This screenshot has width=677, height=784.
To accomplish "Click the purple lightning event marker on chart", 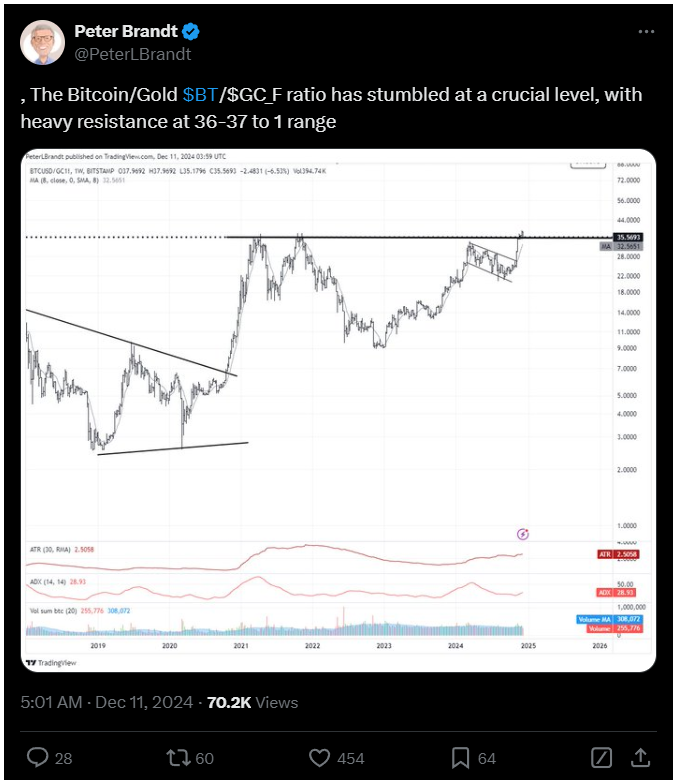I will click(522, 534).
